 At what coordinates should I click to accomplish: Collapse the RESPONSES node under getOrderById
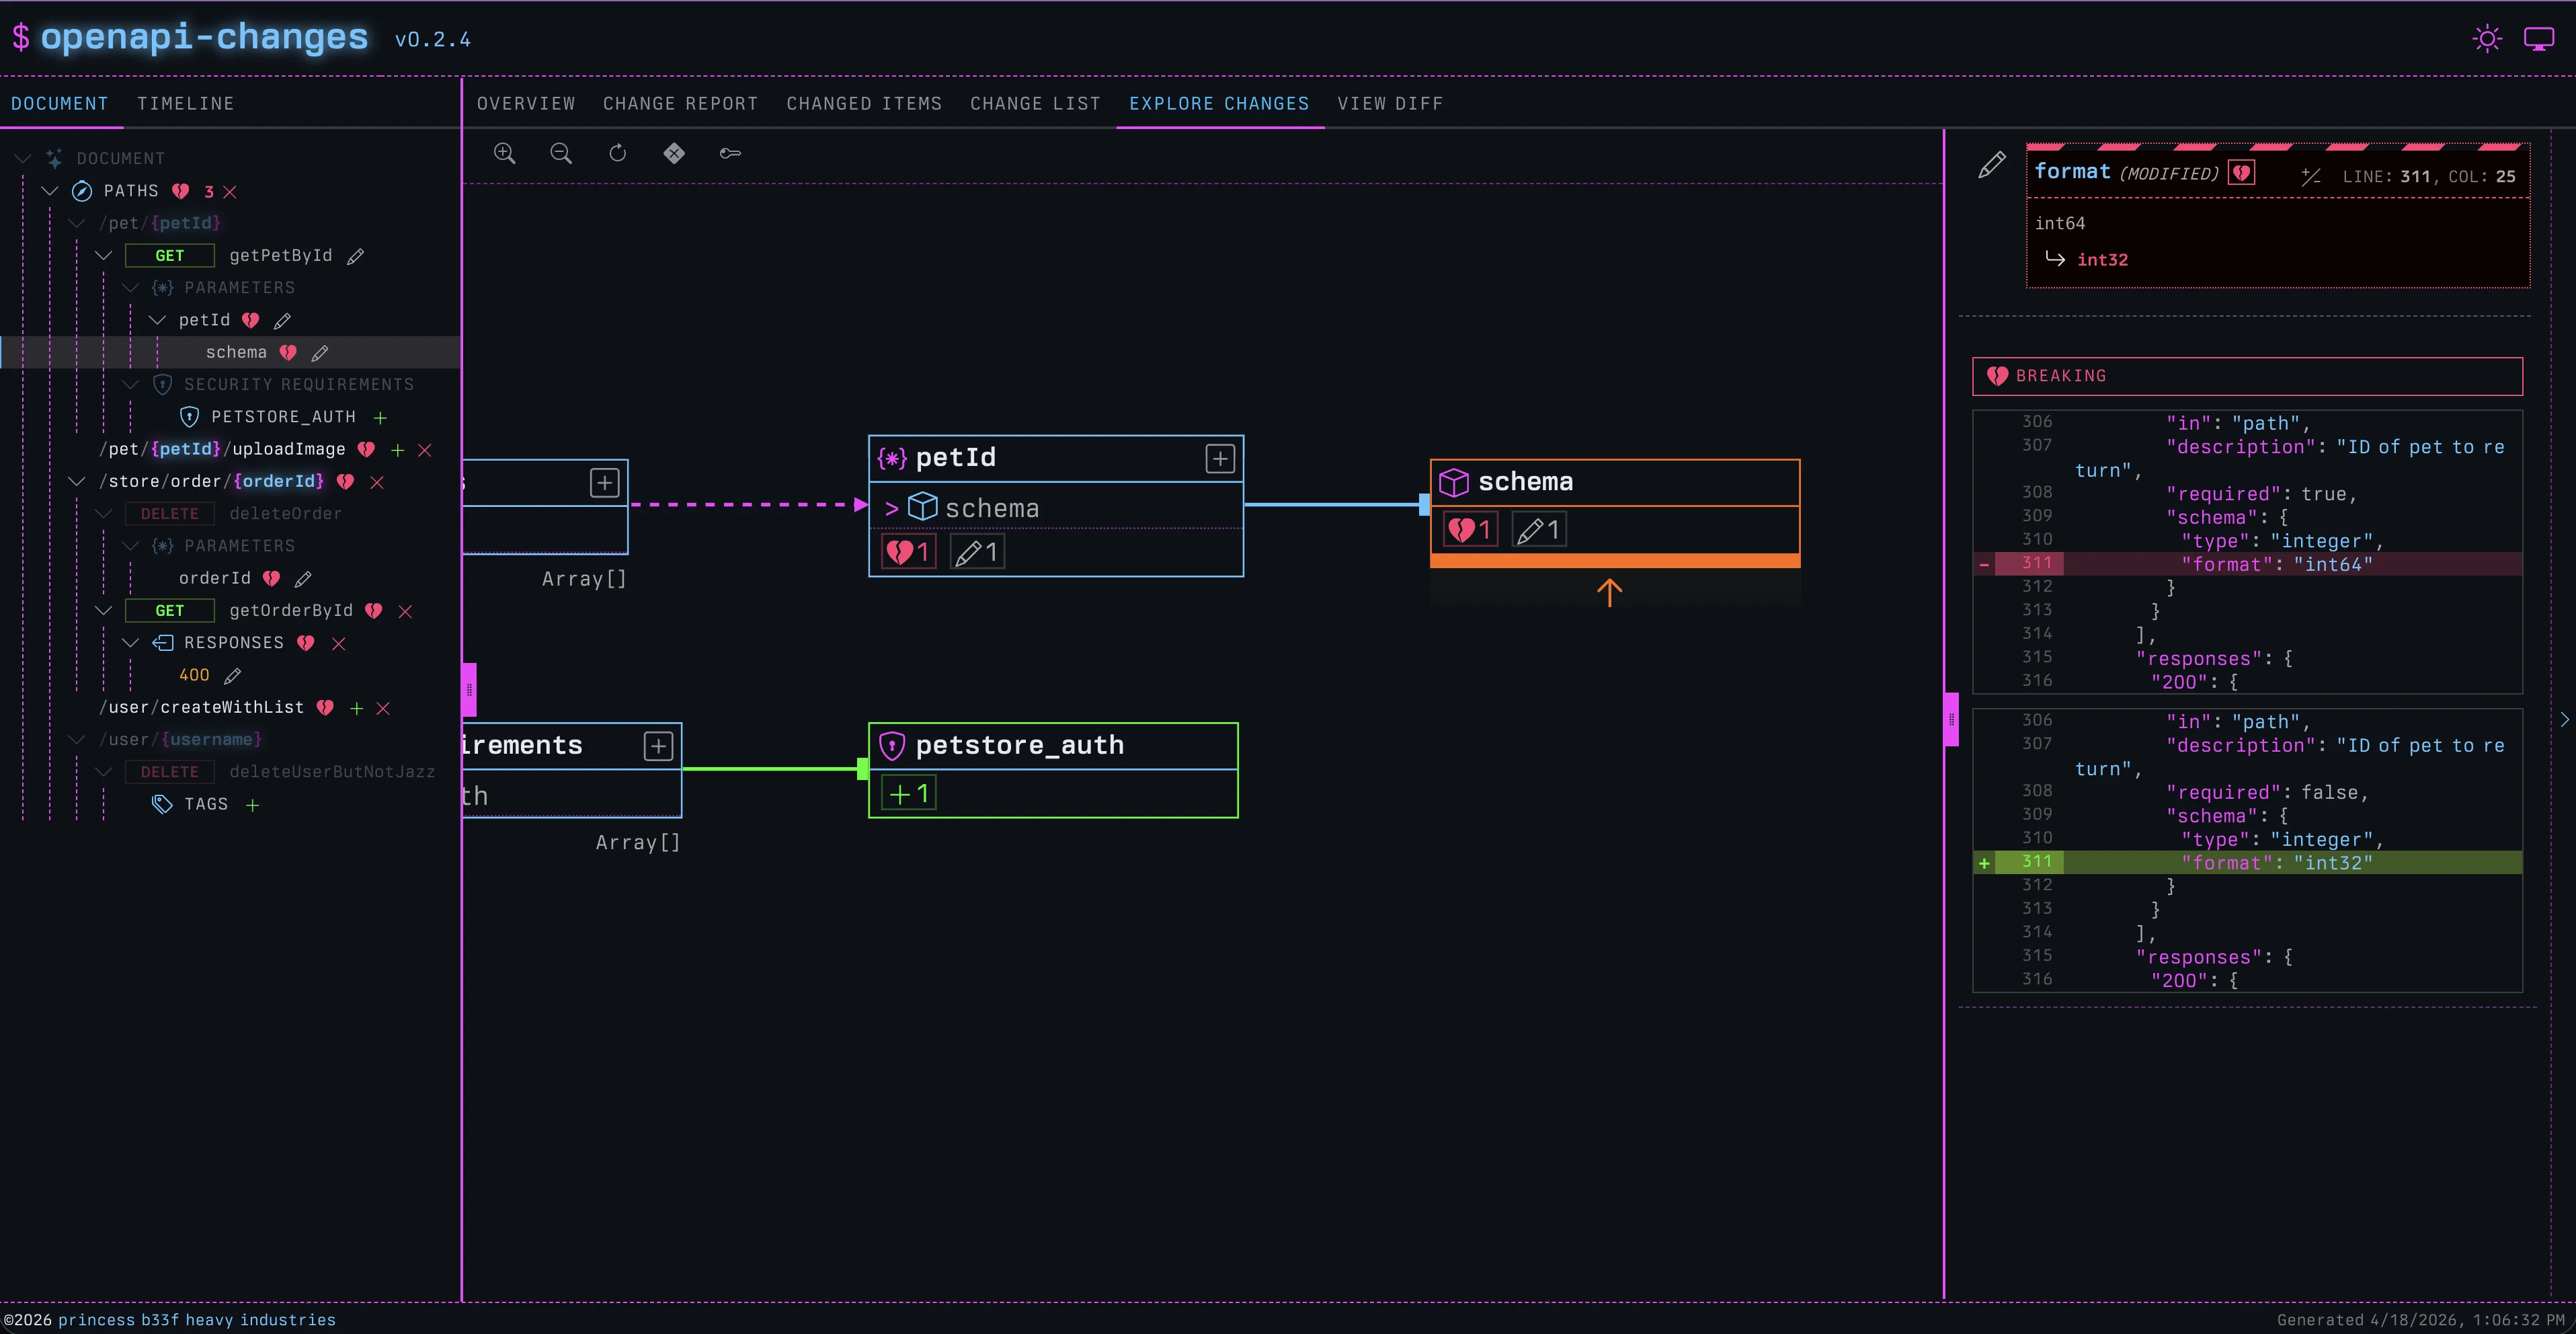[x=130, y=643]
